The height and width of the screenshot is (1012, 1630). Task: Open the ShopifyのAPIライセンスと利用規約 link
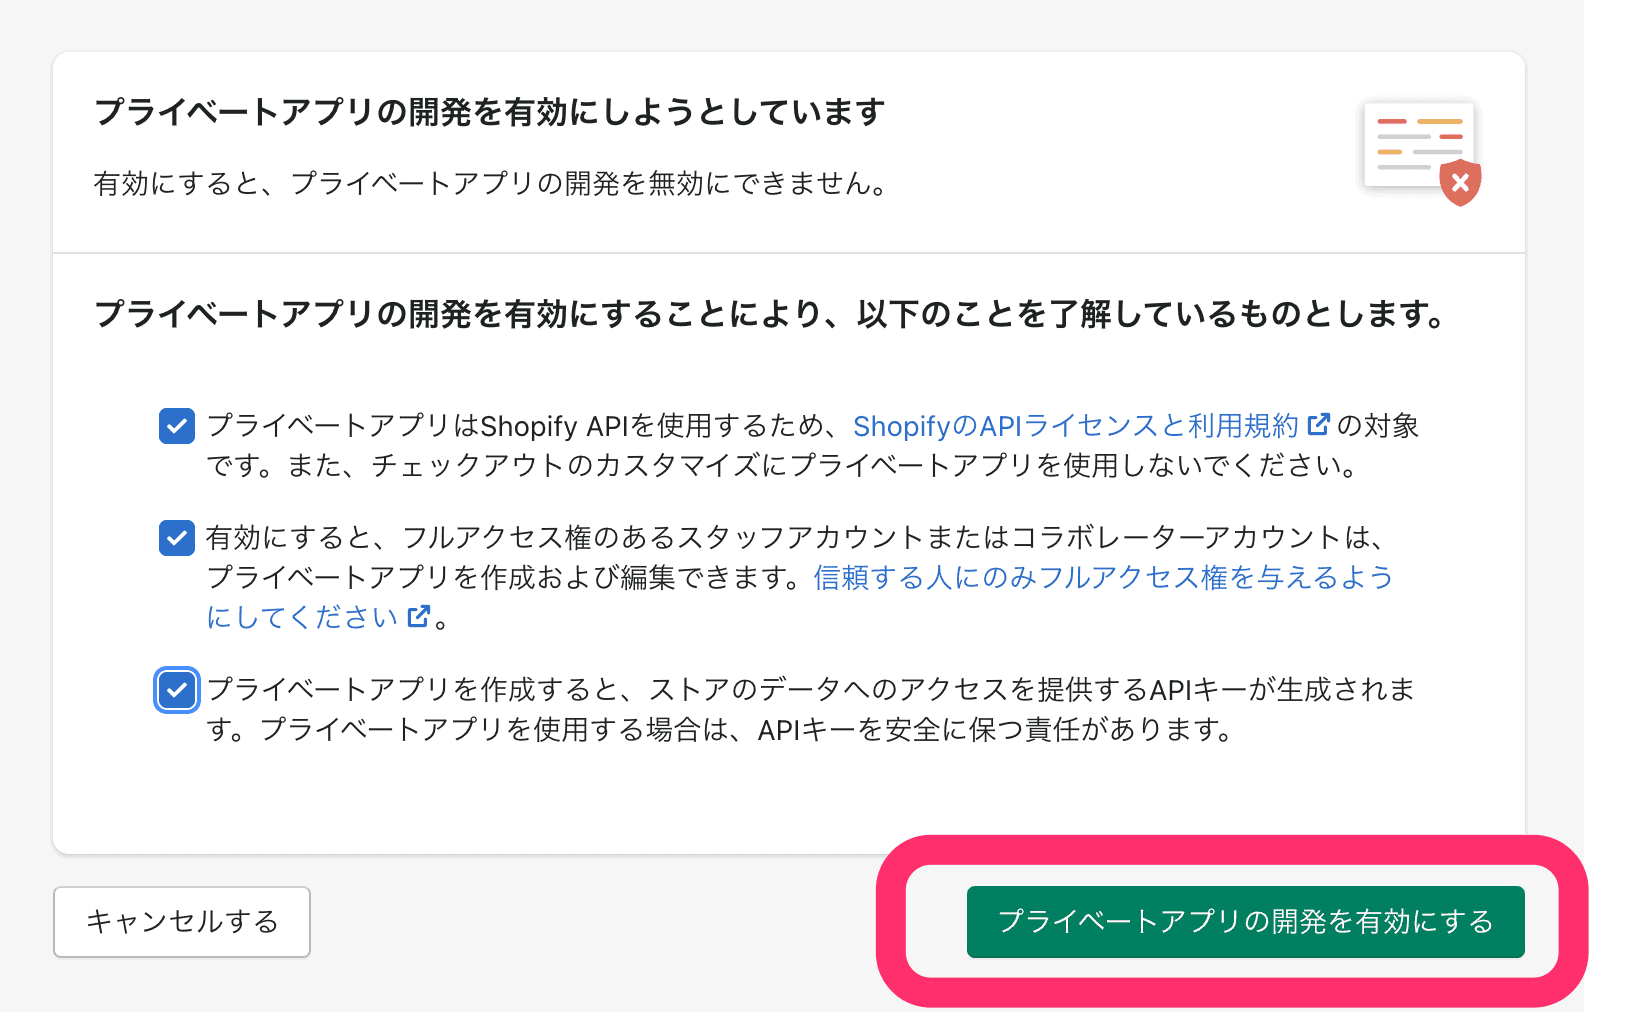click(1075, 426)
